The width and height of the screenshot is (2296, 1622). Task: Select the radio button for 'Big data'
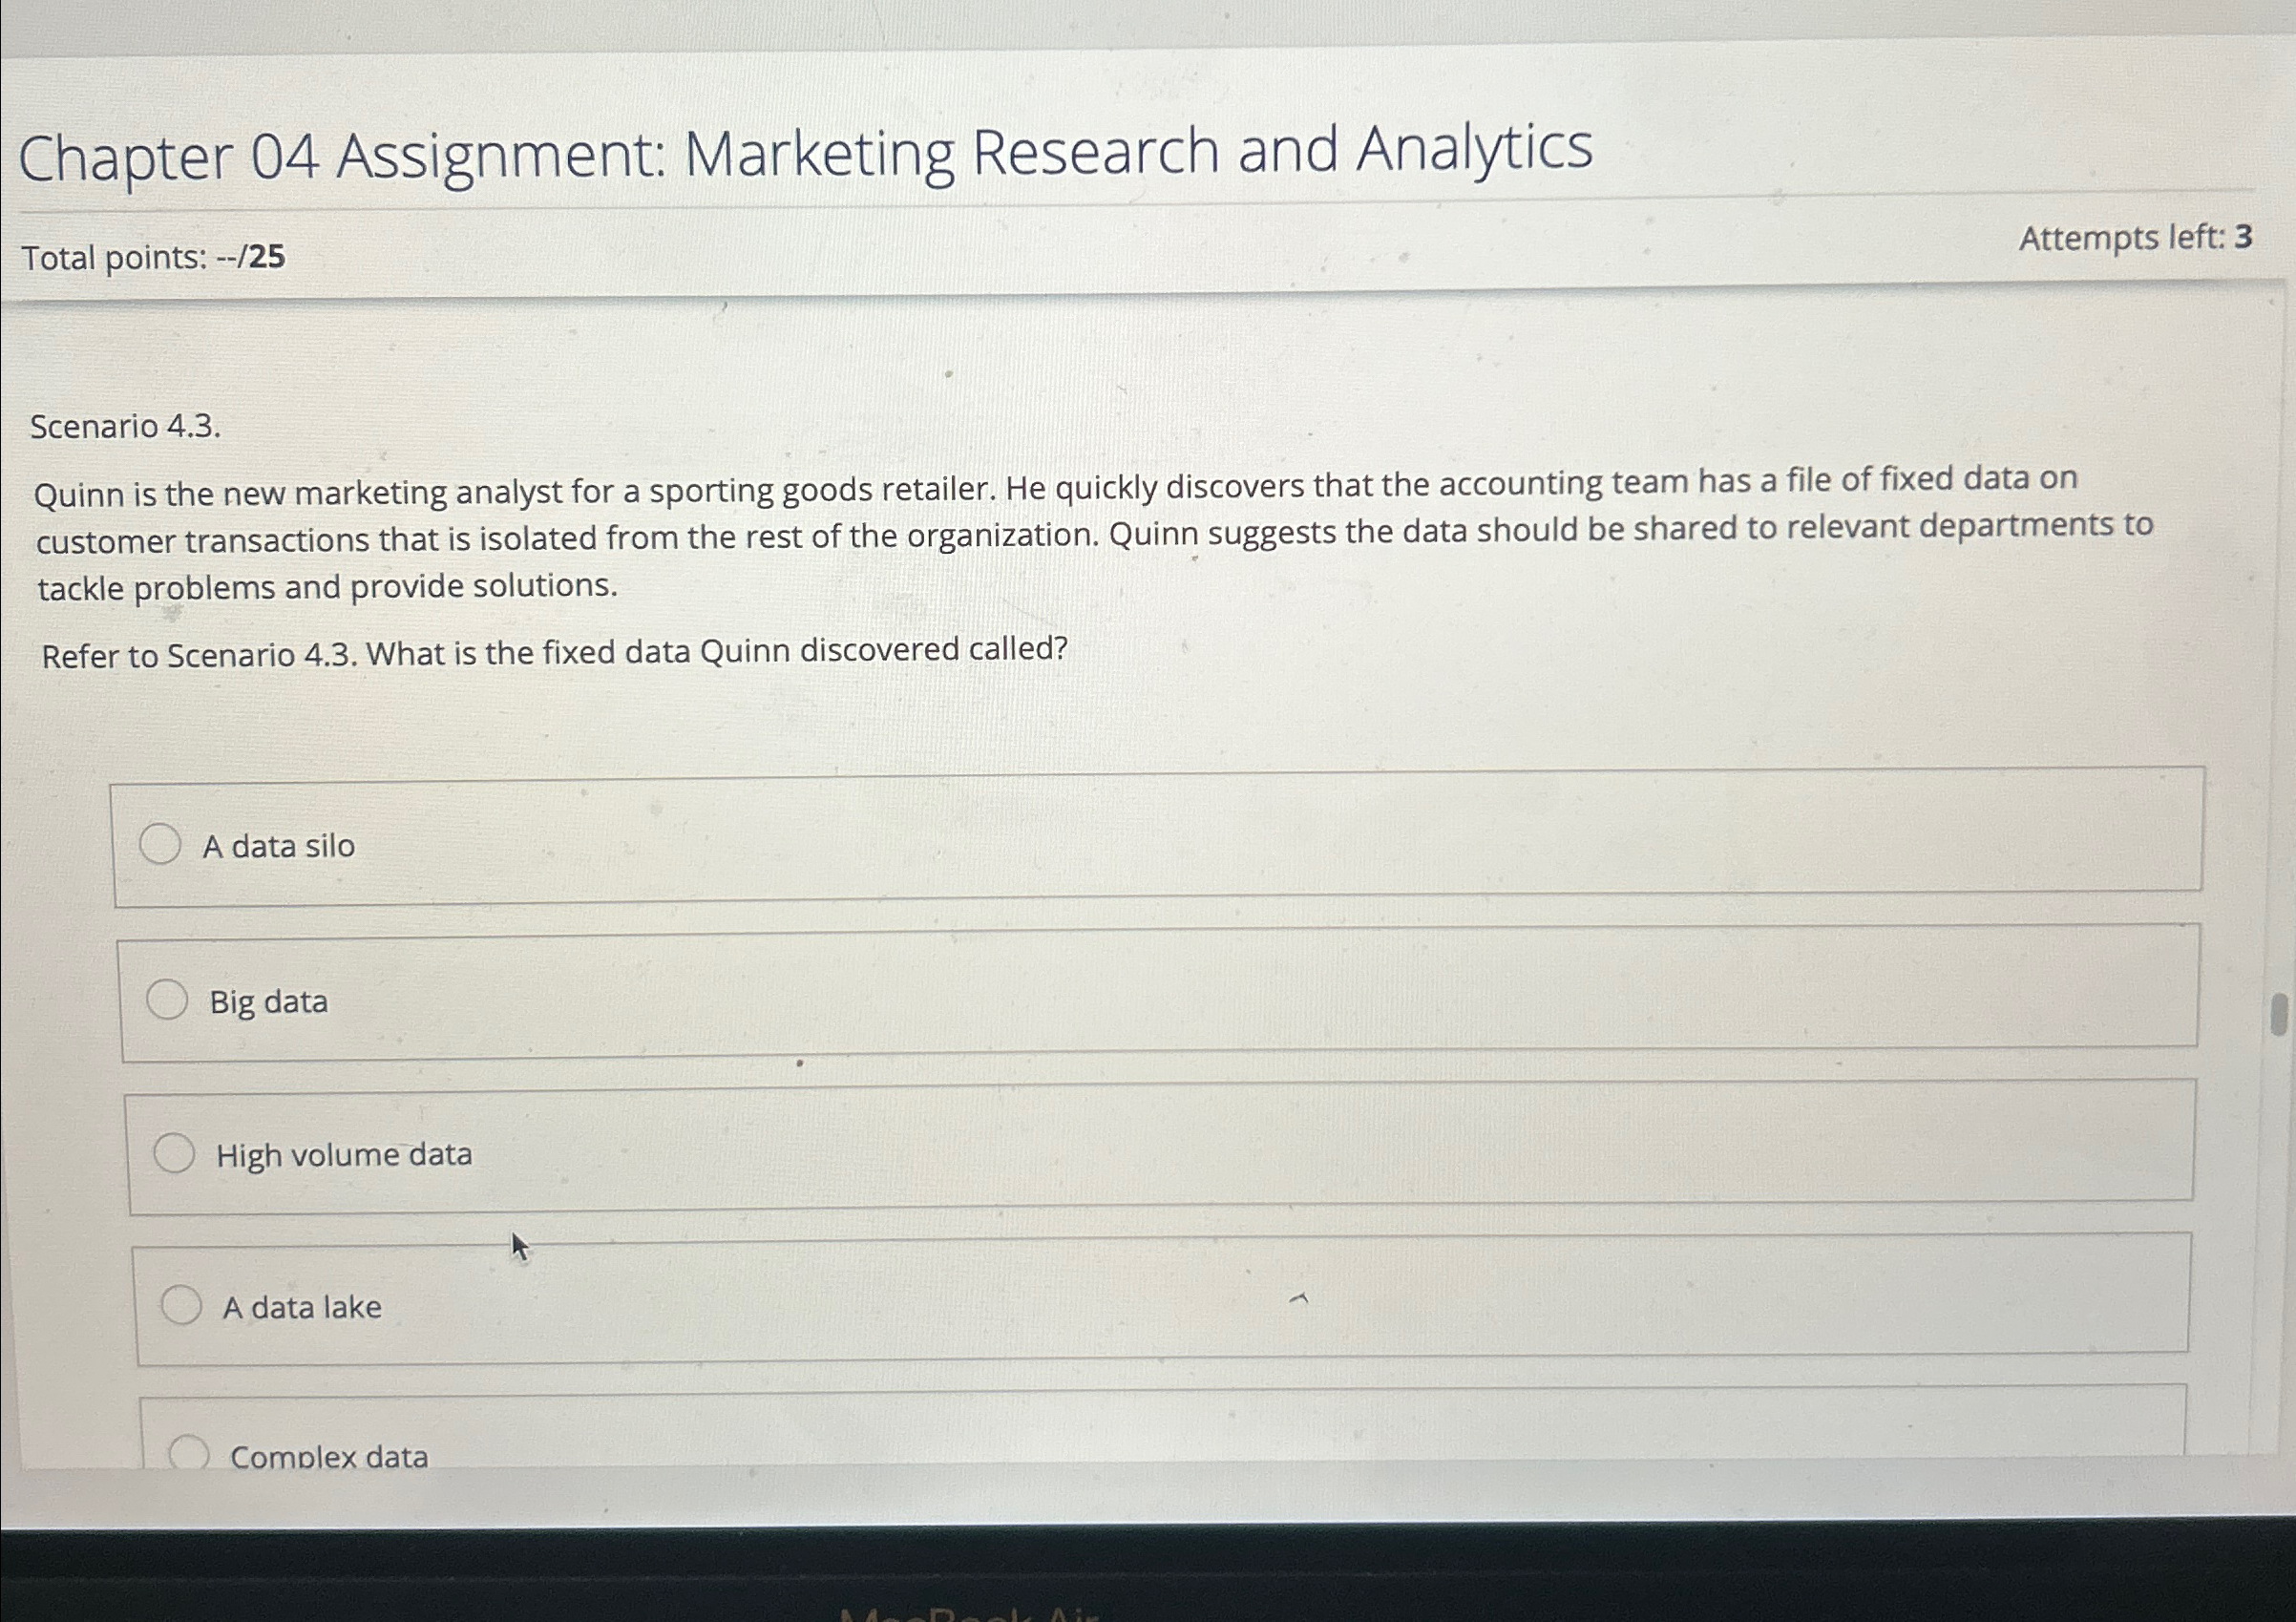pyautogui.click(x=169, y=997)
